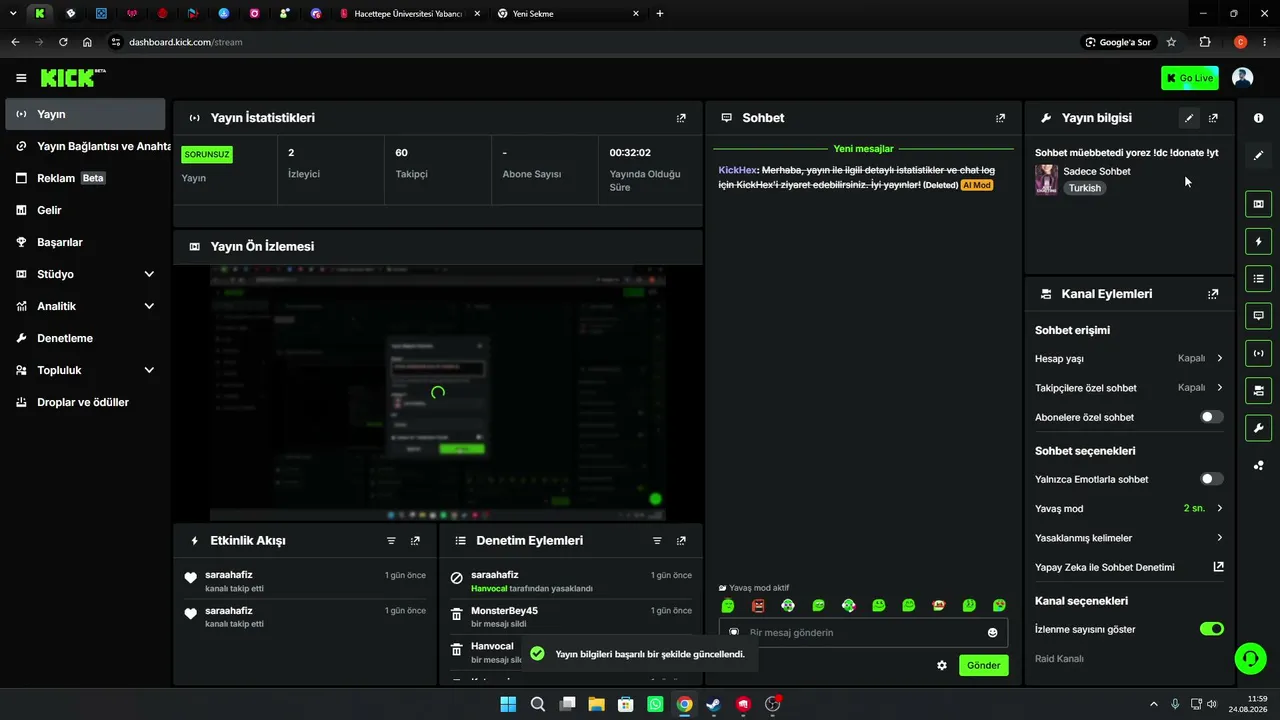Reload the page in the browser
The width and height of the screenshot is (1280, 720).
[x=63, y=42]
